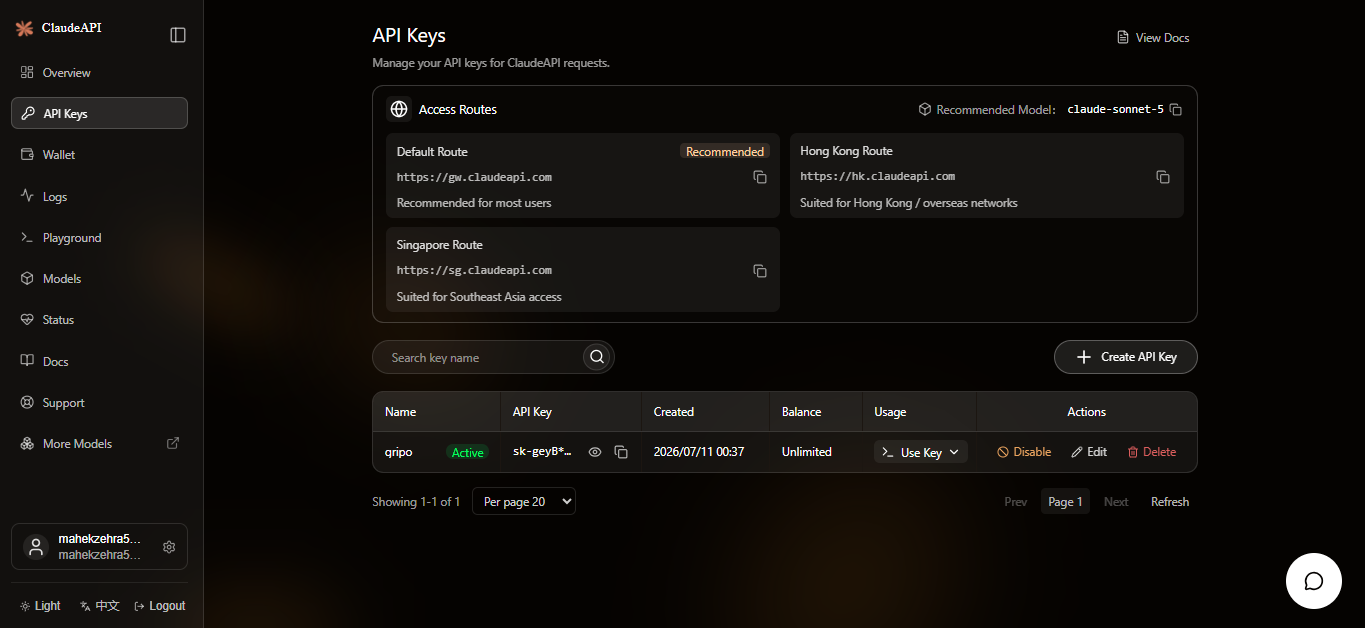This screenshot has height=628, width=1365.
Task: Collapse the sidebar with the panel icon
Action: (x=178, y=35)
